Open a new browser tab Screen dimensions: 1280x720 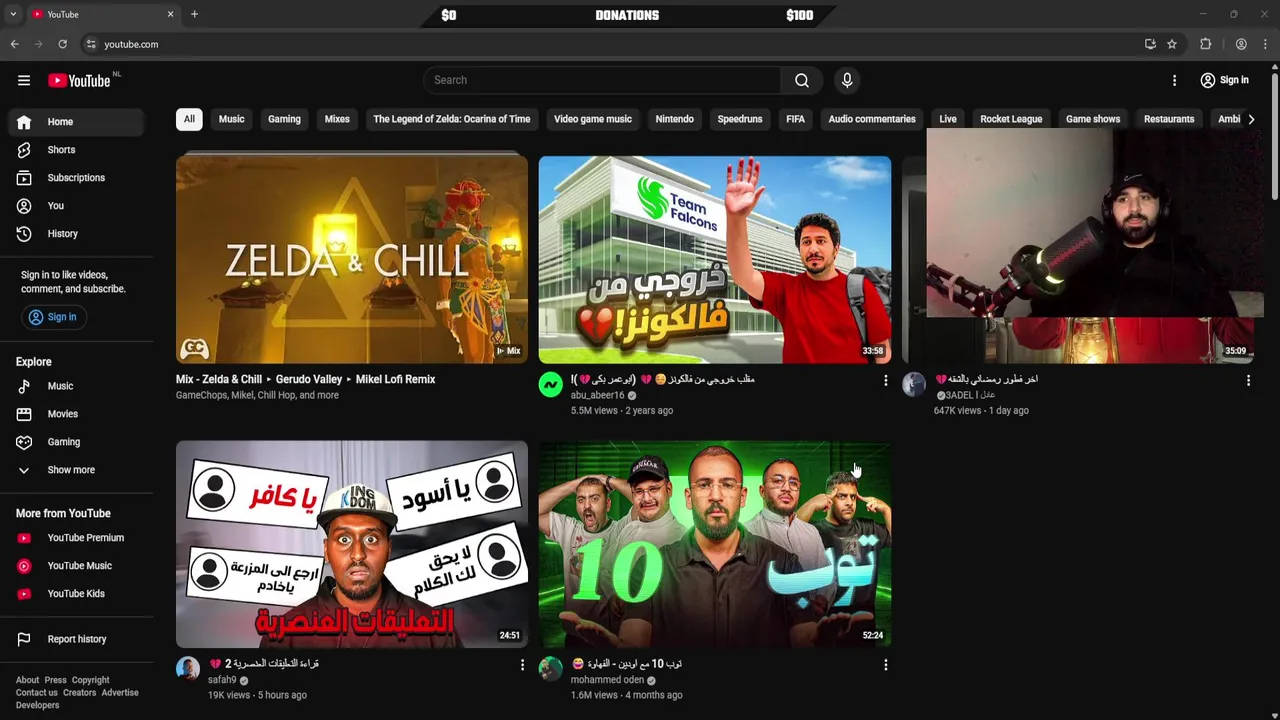[194, 14]
